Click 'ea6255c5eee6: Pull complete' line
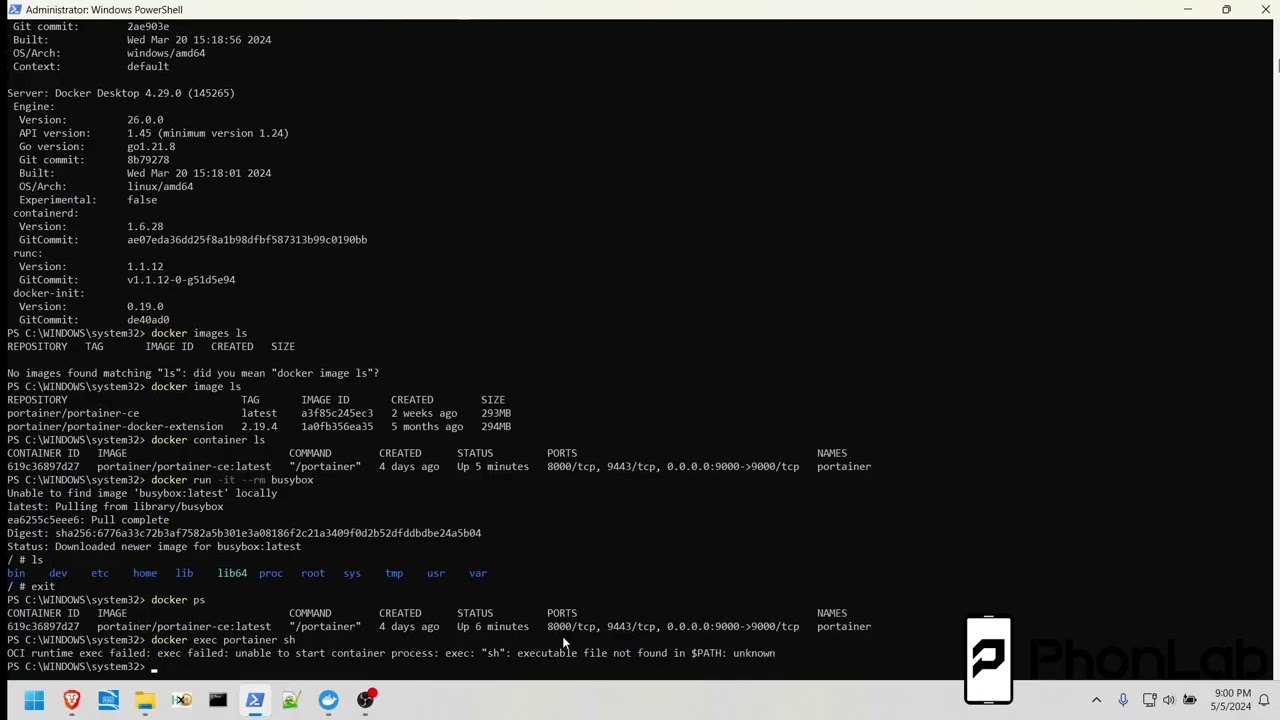 pos(88,520)
